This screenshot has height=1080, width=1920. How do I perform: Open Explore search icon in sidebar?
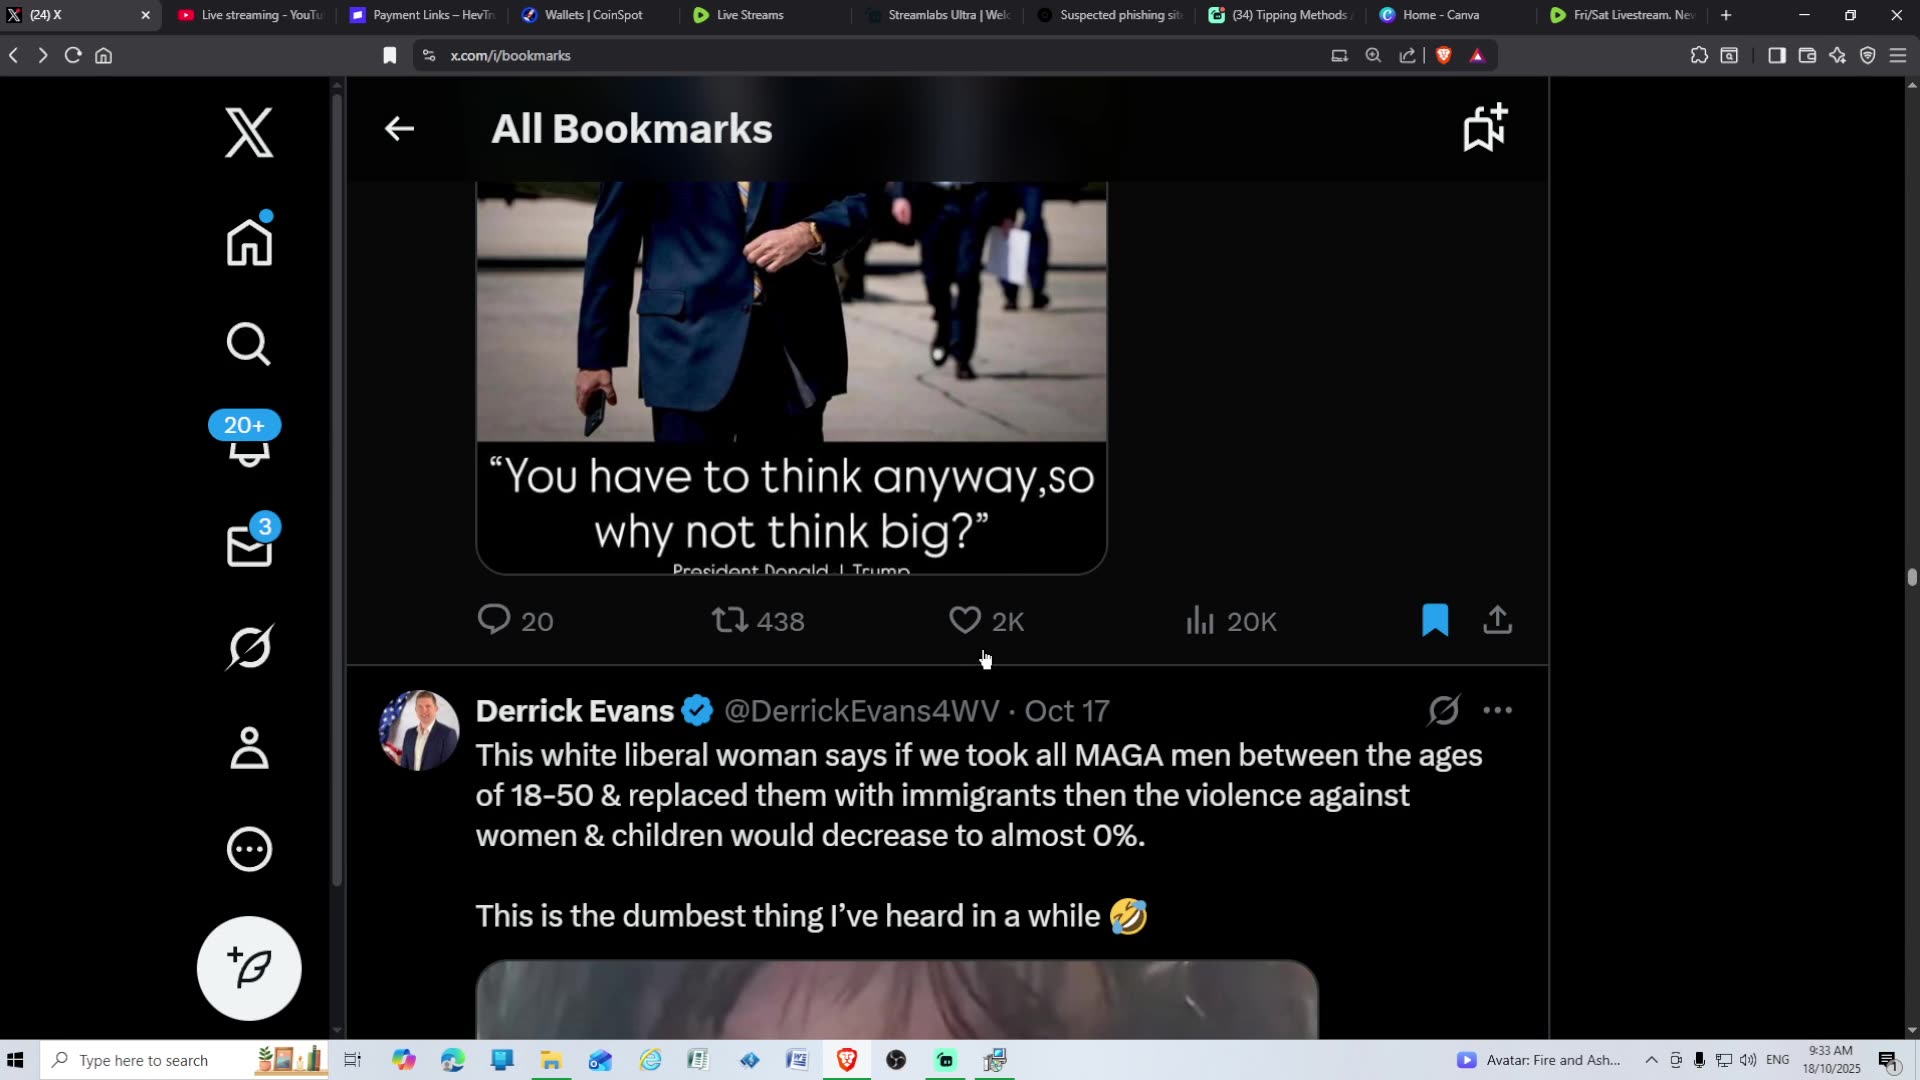249,344
